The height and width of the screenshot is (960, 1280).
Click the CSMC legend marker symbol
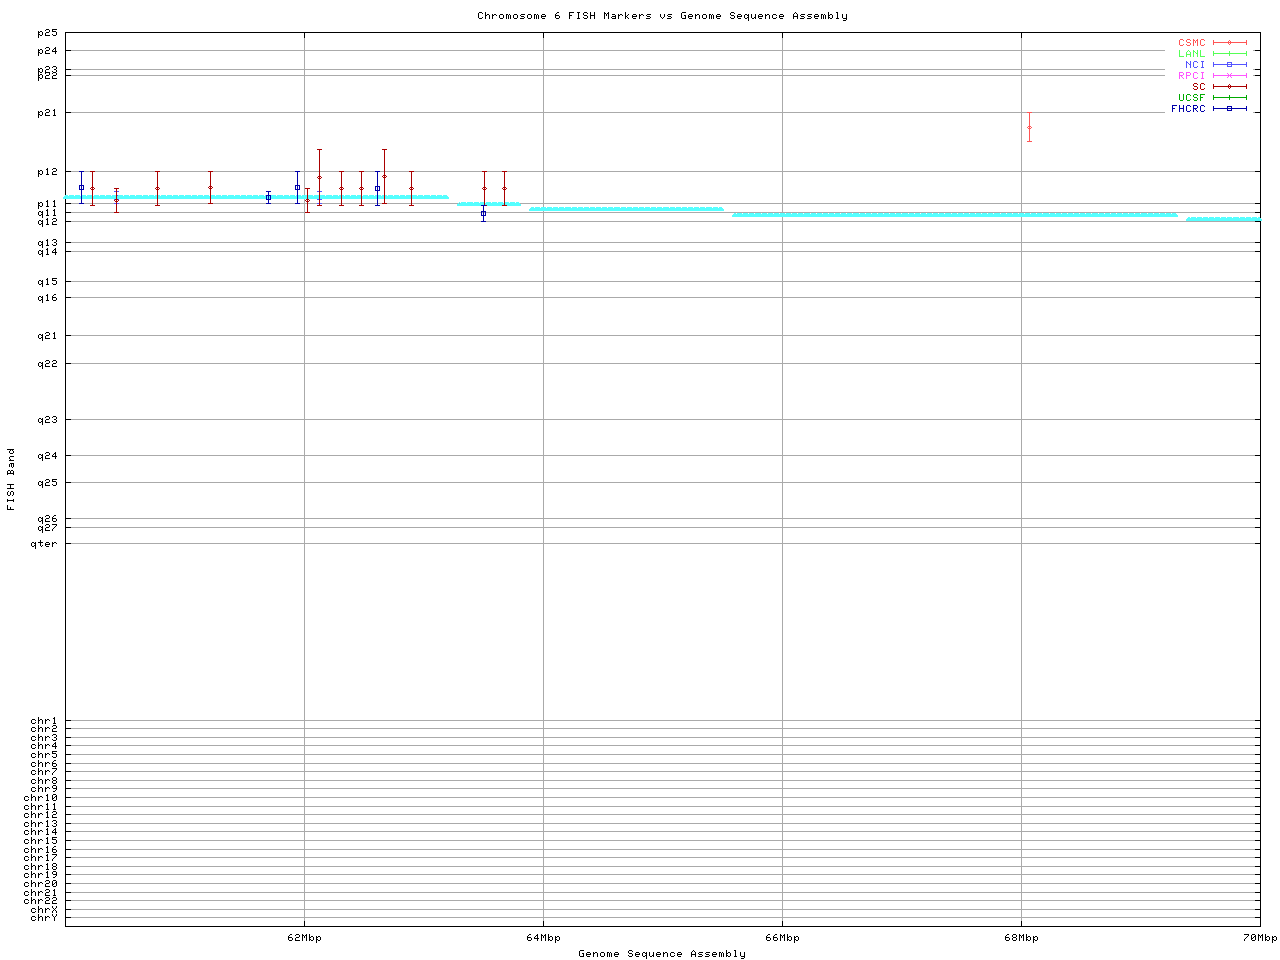coord(1229,43)
